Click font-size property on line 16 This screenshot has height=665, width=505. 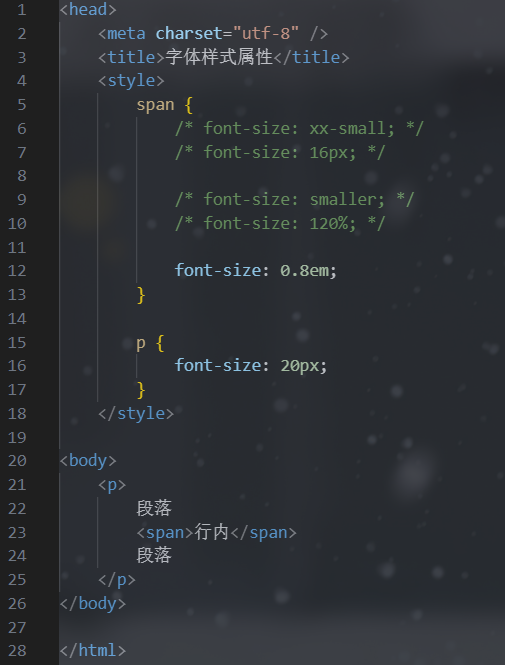[x=218, y=366]
